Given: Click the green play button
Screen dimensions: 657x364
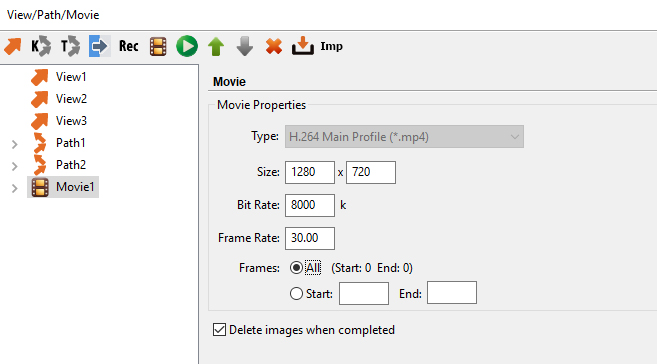Looking at the screenshot, I should (x=187, y=46).
